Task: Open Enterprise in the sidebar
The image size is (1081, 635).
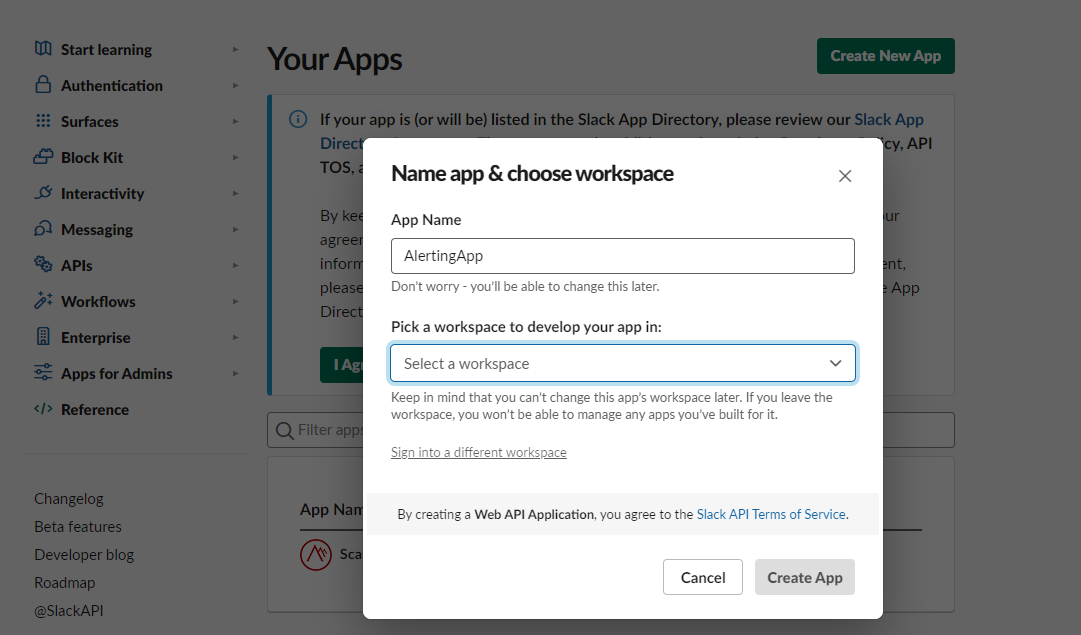Action: (95, 337)
